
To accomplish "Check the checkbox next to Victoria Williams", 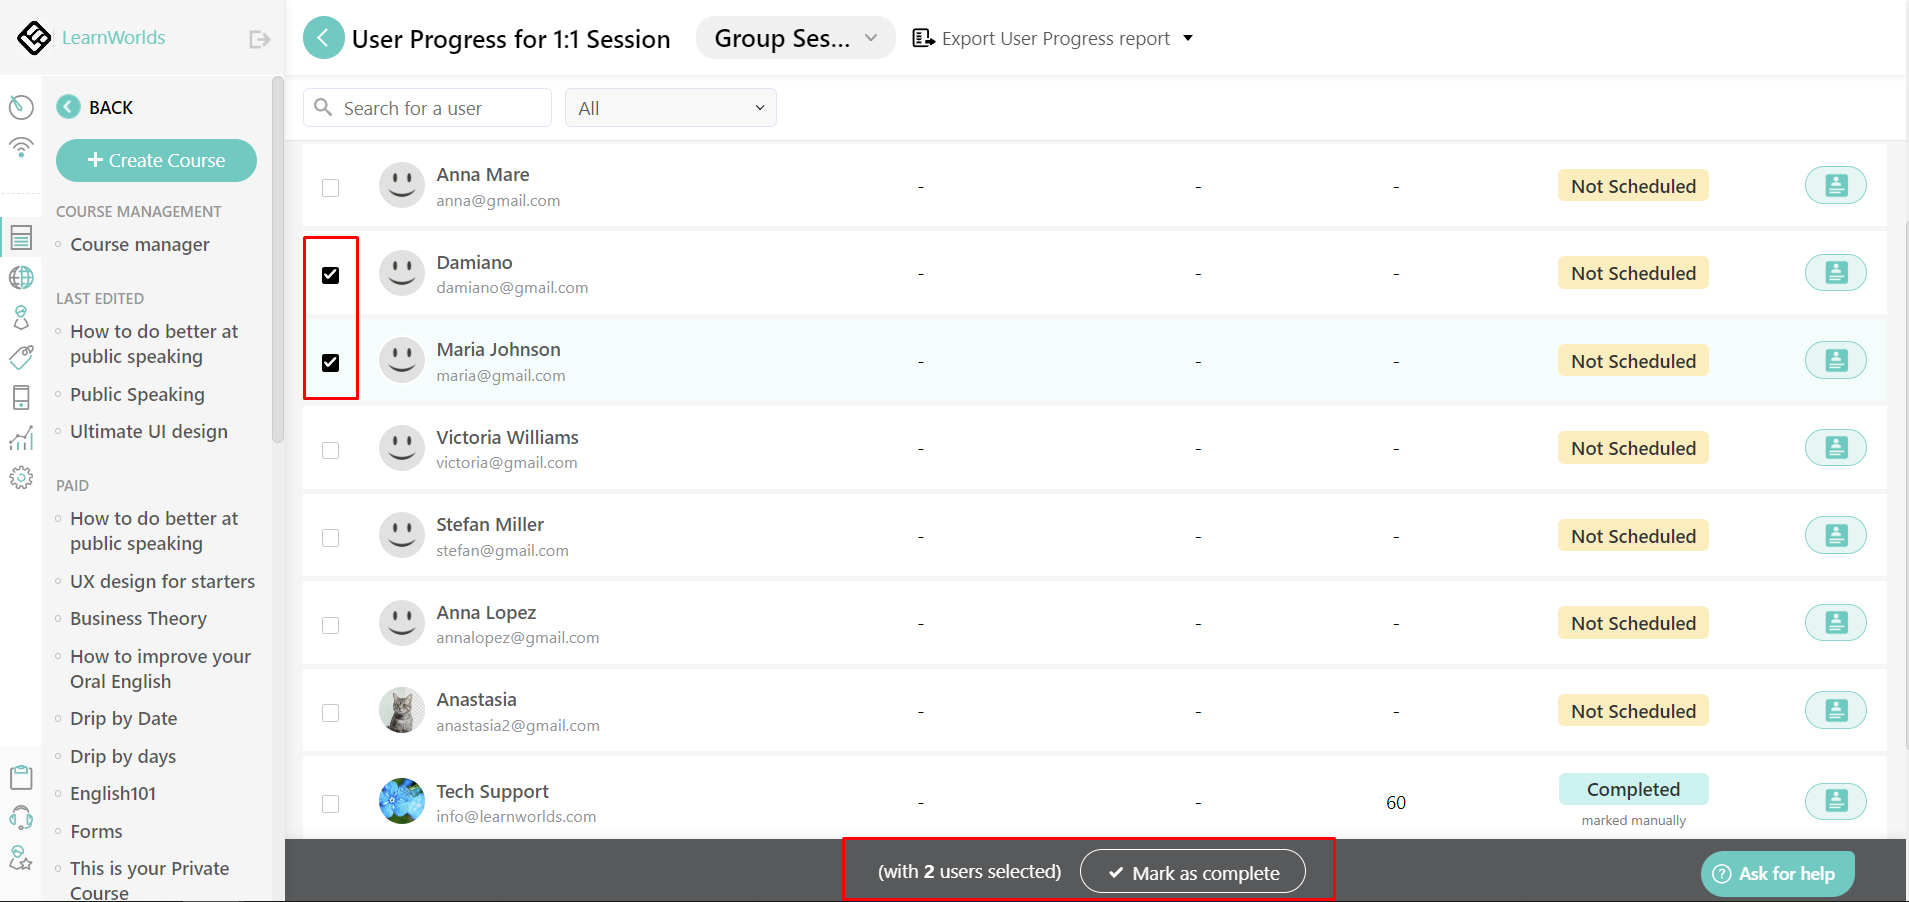I will [x=331, y=450].
